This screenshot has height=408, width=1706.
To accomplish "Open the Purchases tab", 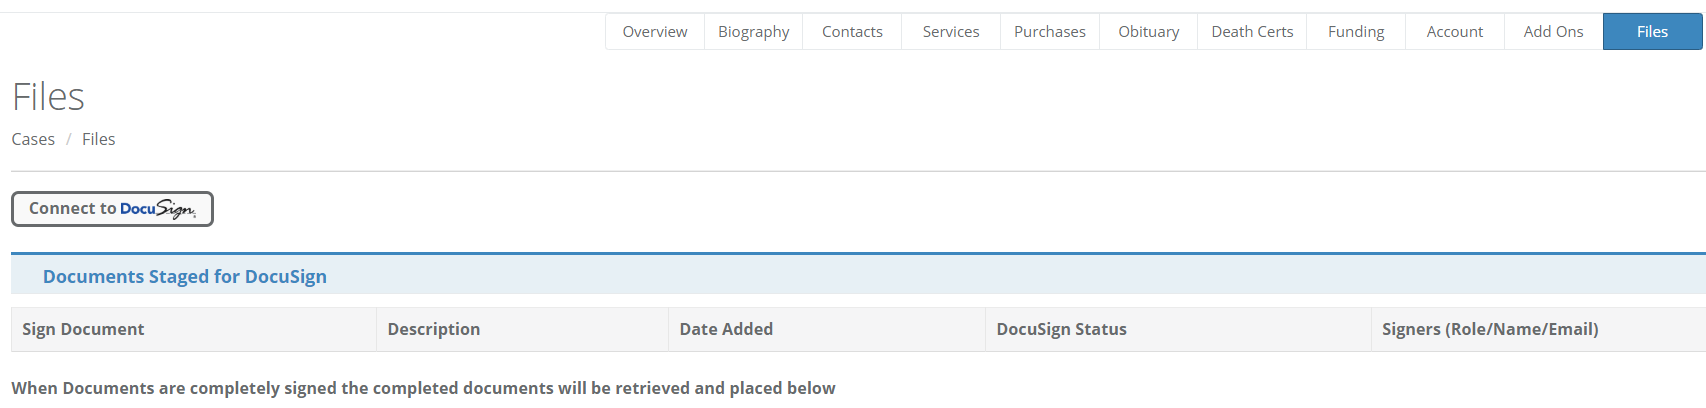I will point(1049,32).
